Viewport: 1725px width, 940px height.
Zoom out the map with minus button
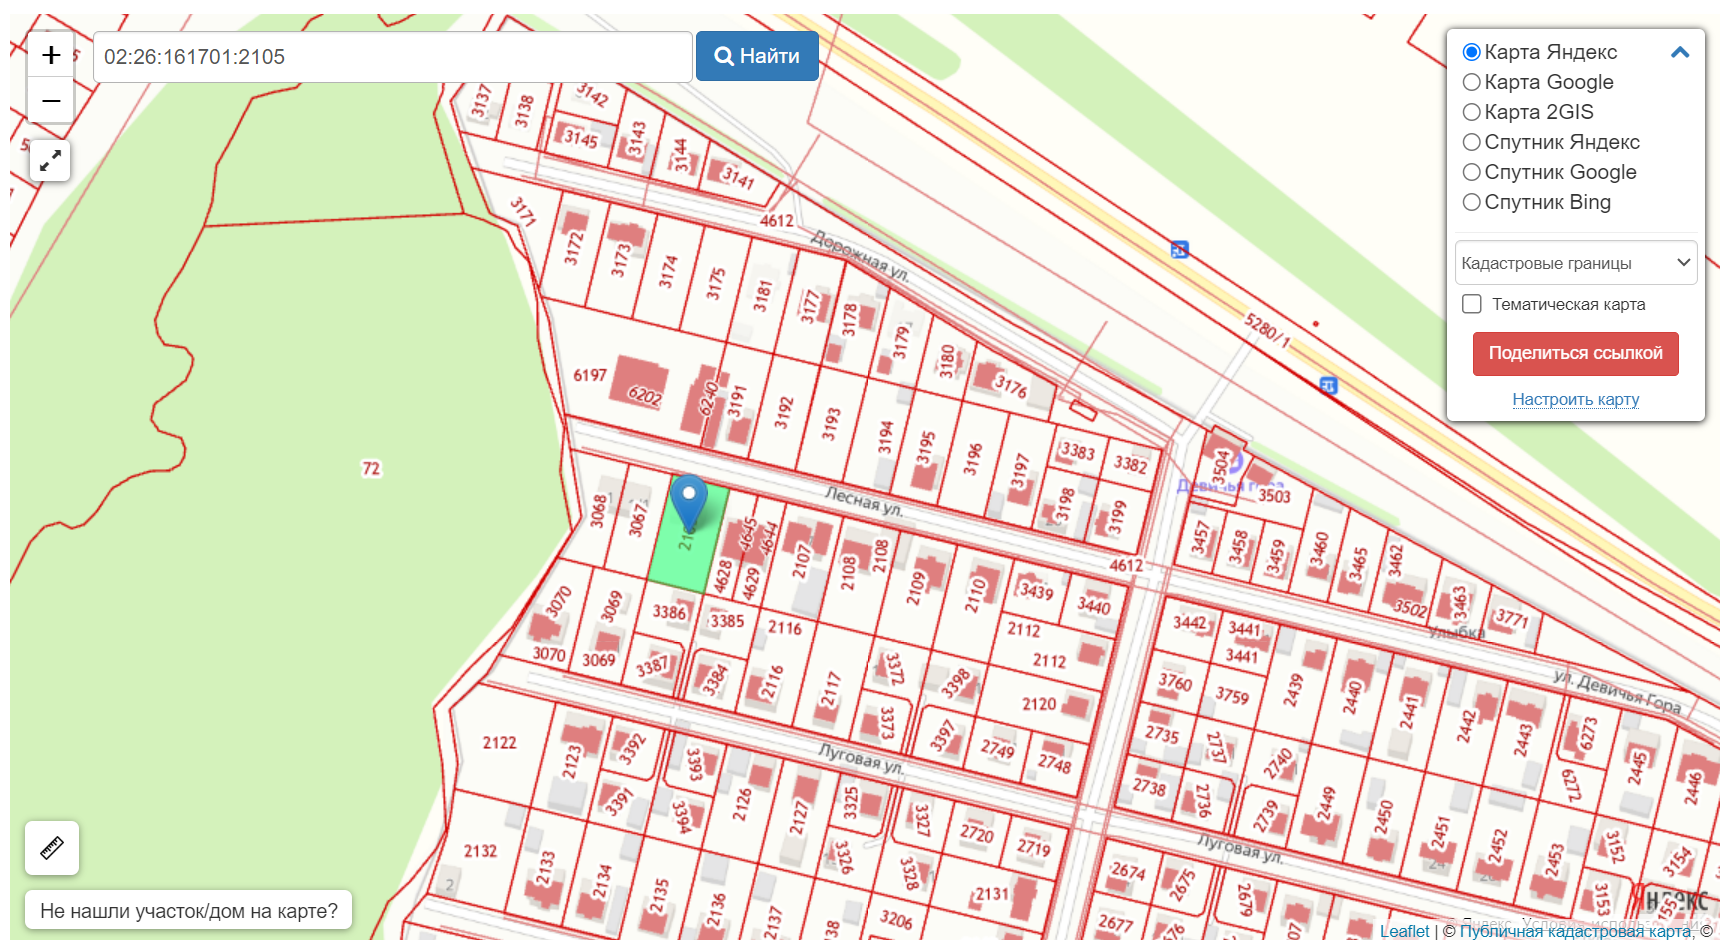coord(51,100)
